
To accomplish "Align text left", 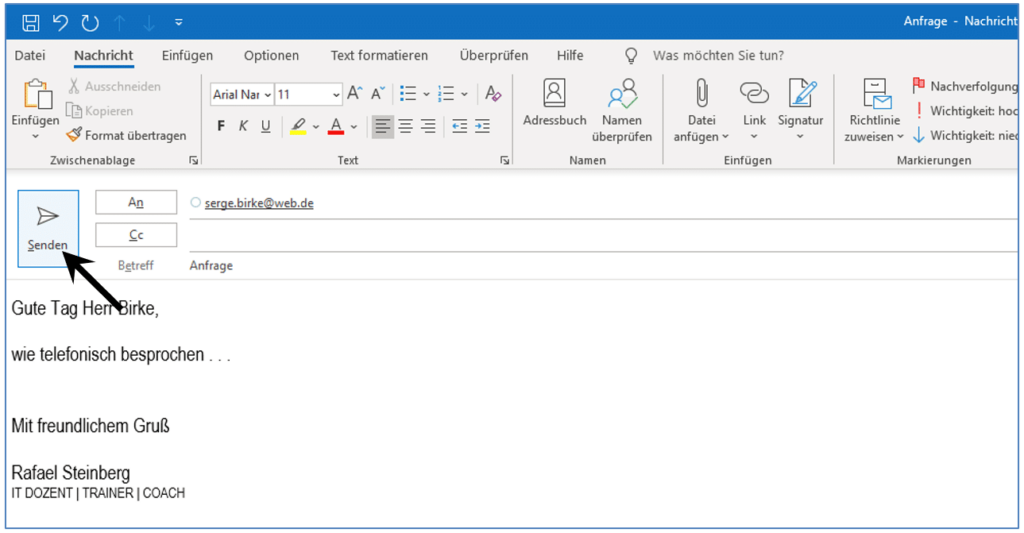I will click(x=383, y=126).
